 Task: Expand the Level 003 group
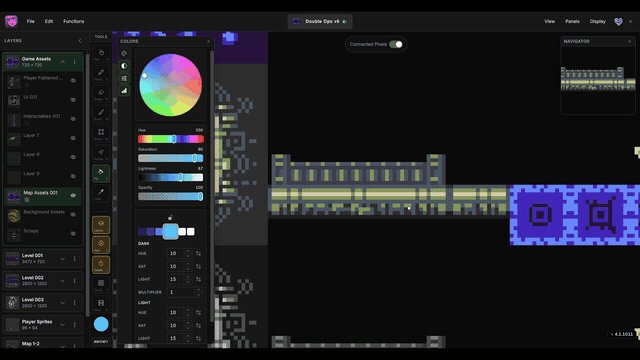62,303
